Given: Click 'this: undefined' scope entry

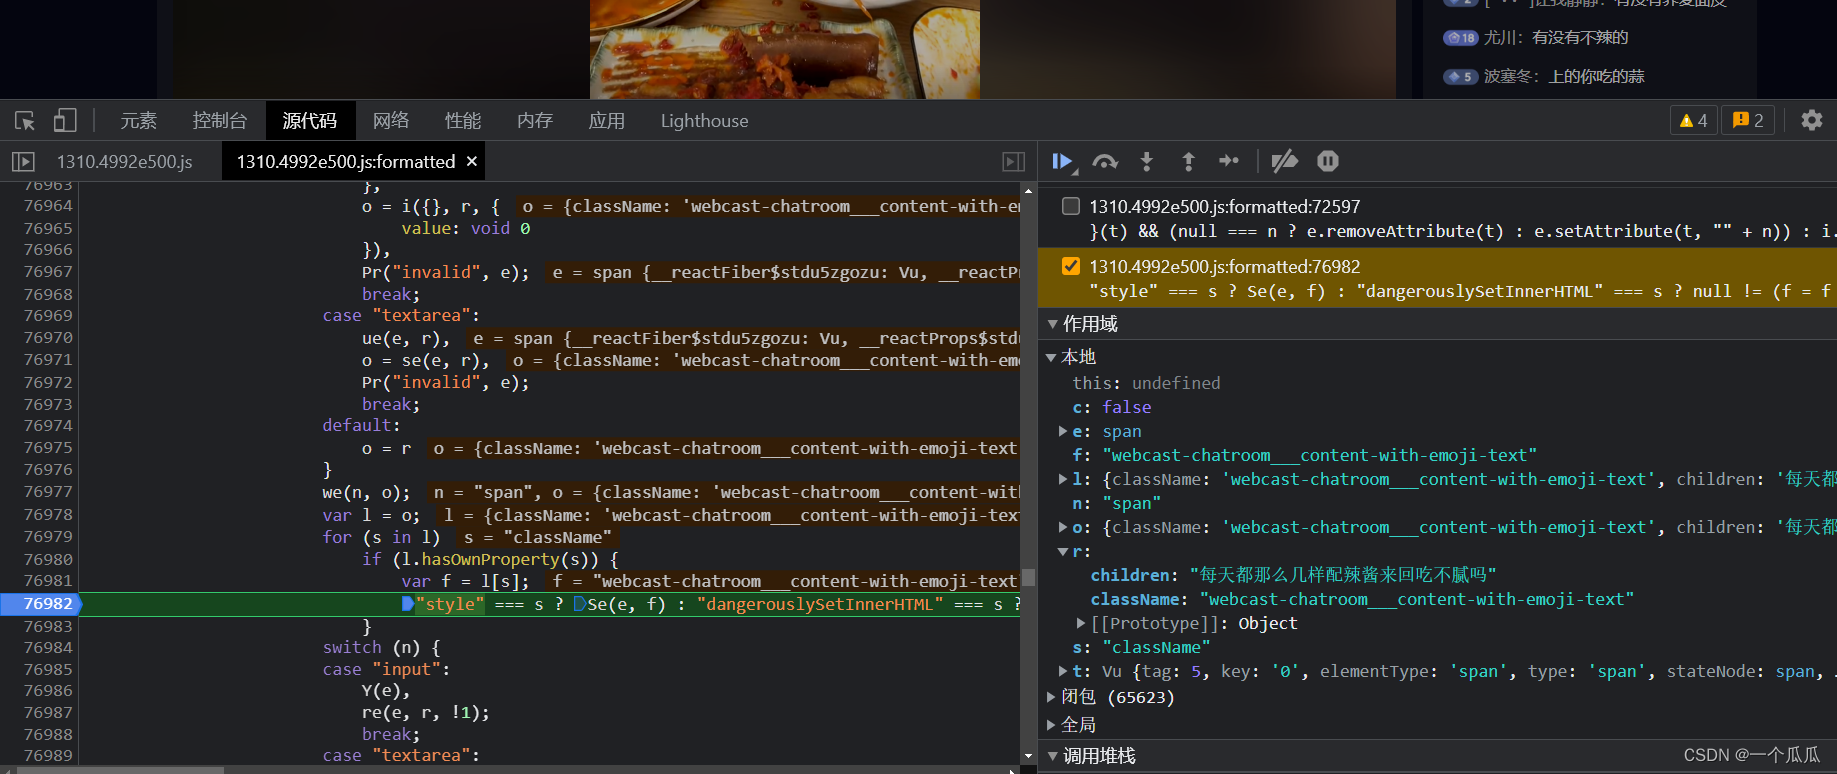Looking at the screenshot, I should 1146,383.
